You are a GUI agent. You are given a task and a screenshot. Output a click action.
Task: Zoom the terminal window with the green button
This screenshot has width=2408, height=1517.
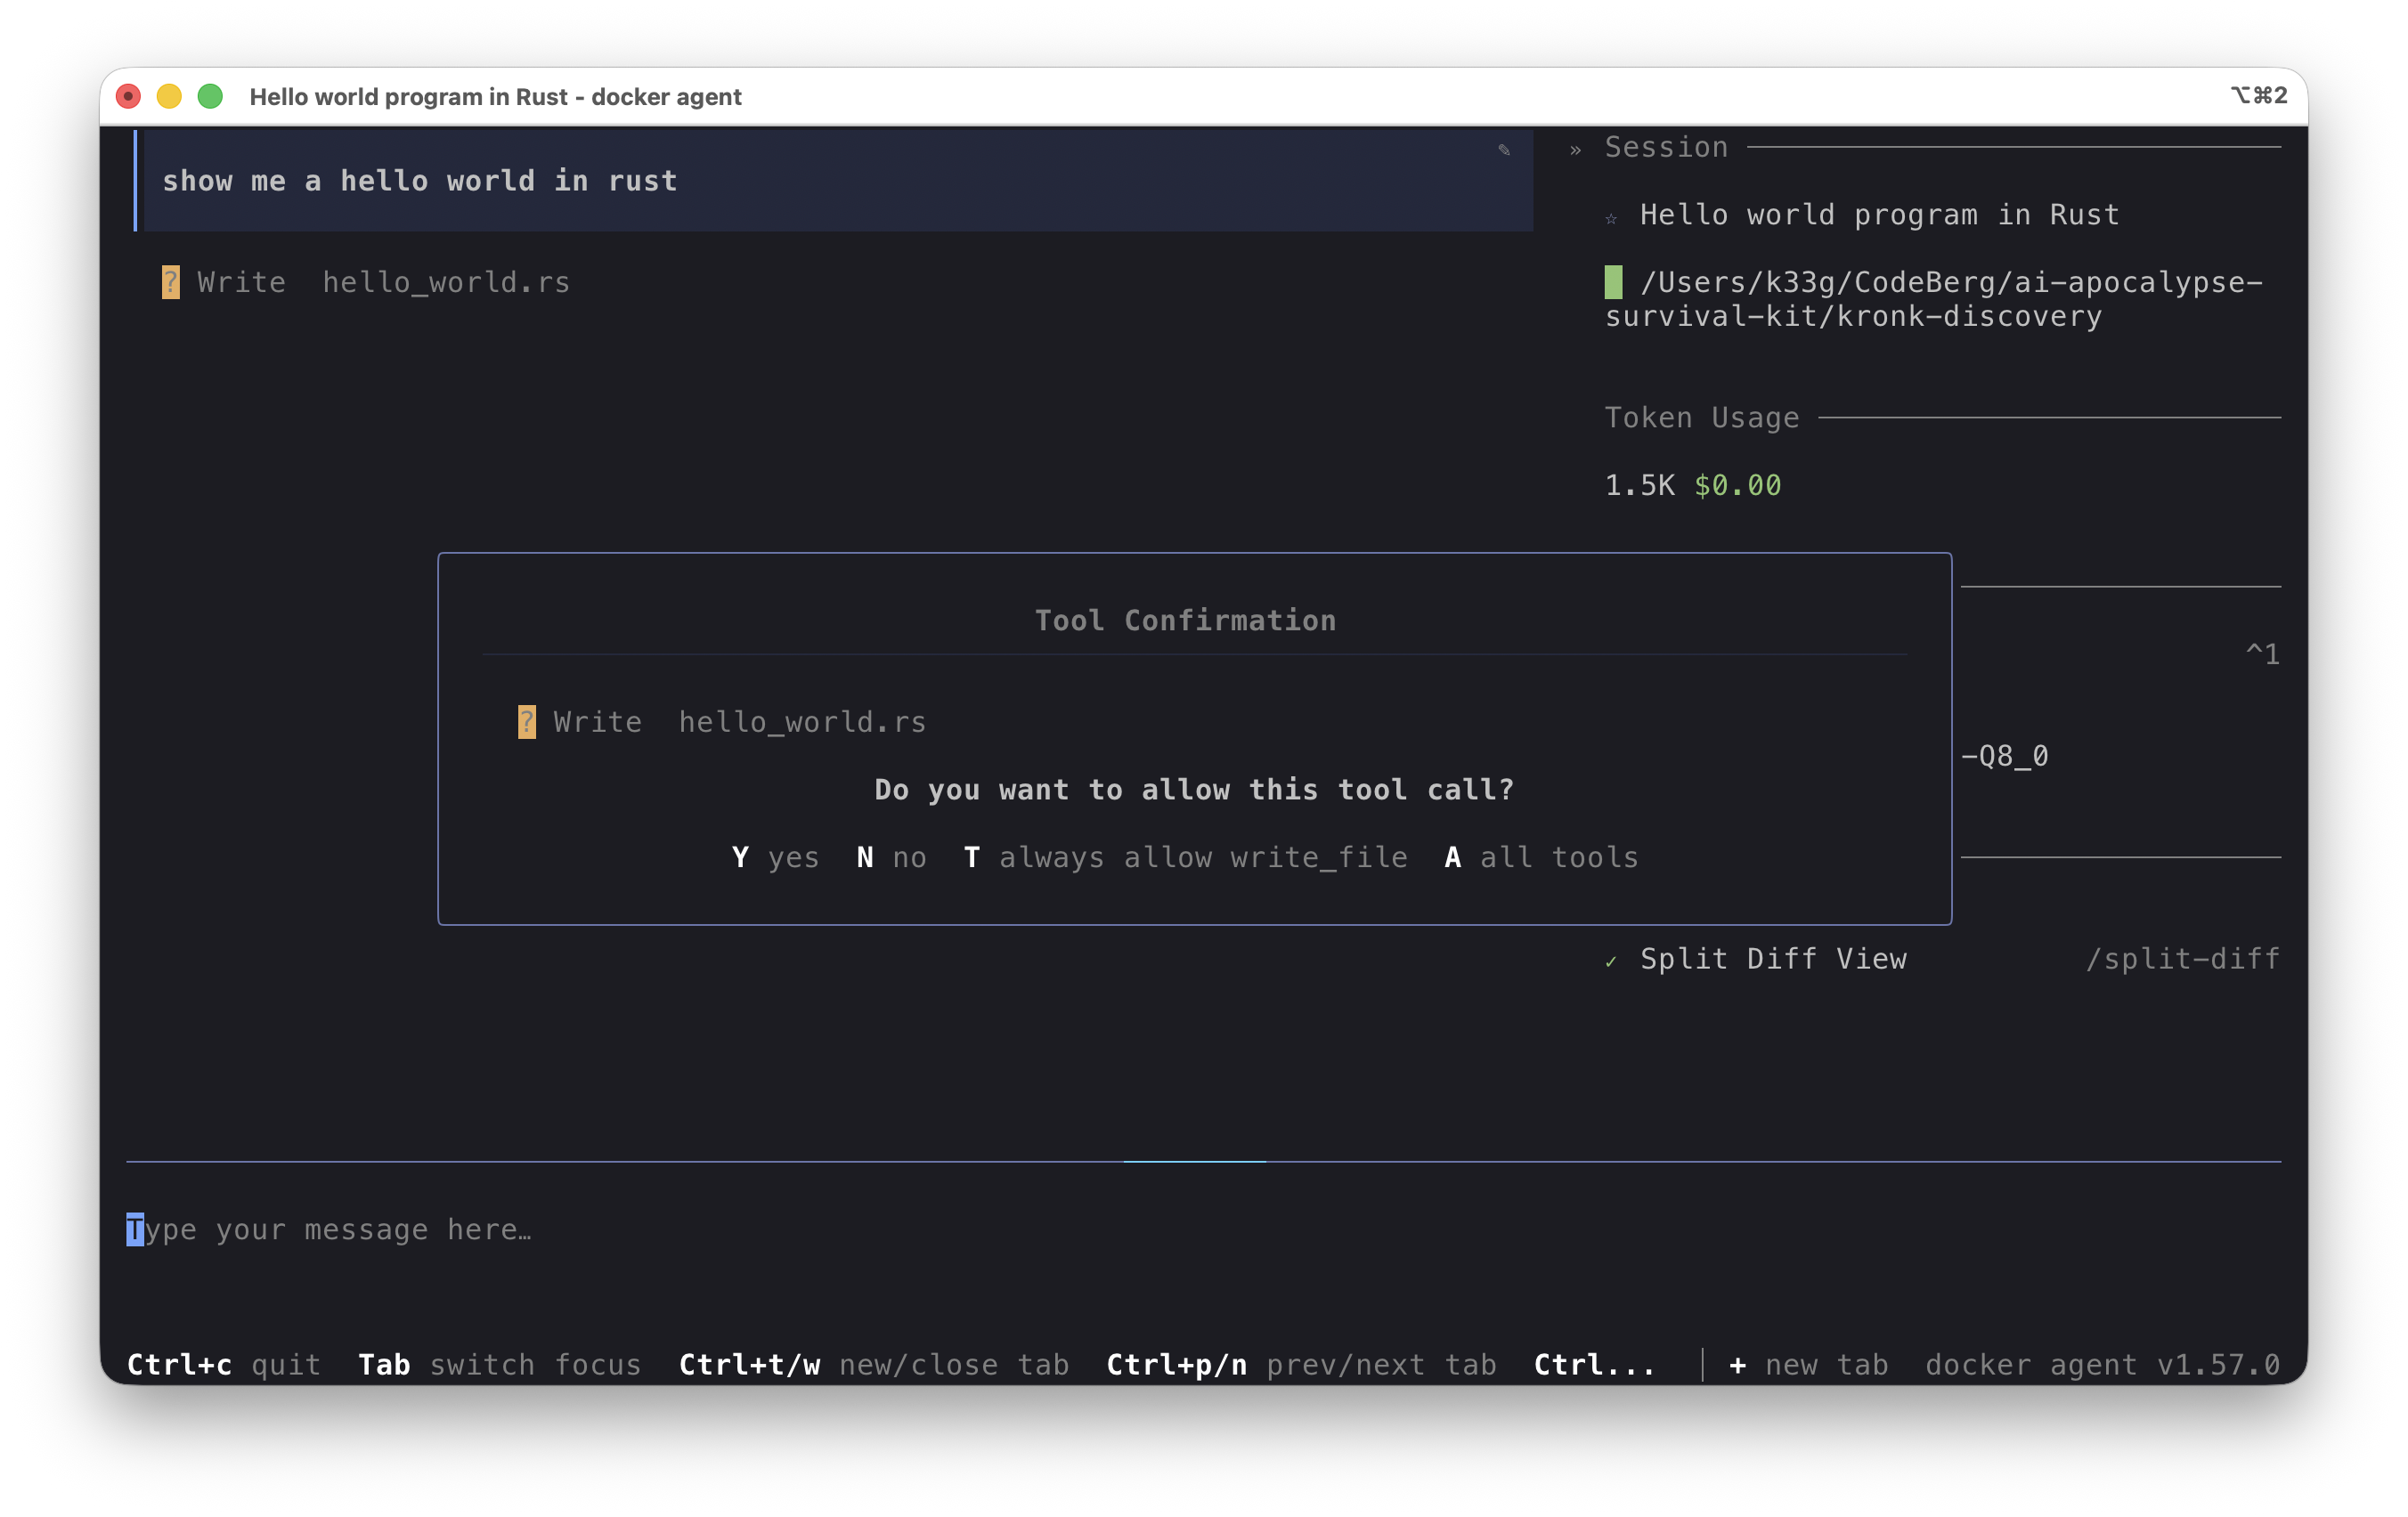[x=210, y=97]
